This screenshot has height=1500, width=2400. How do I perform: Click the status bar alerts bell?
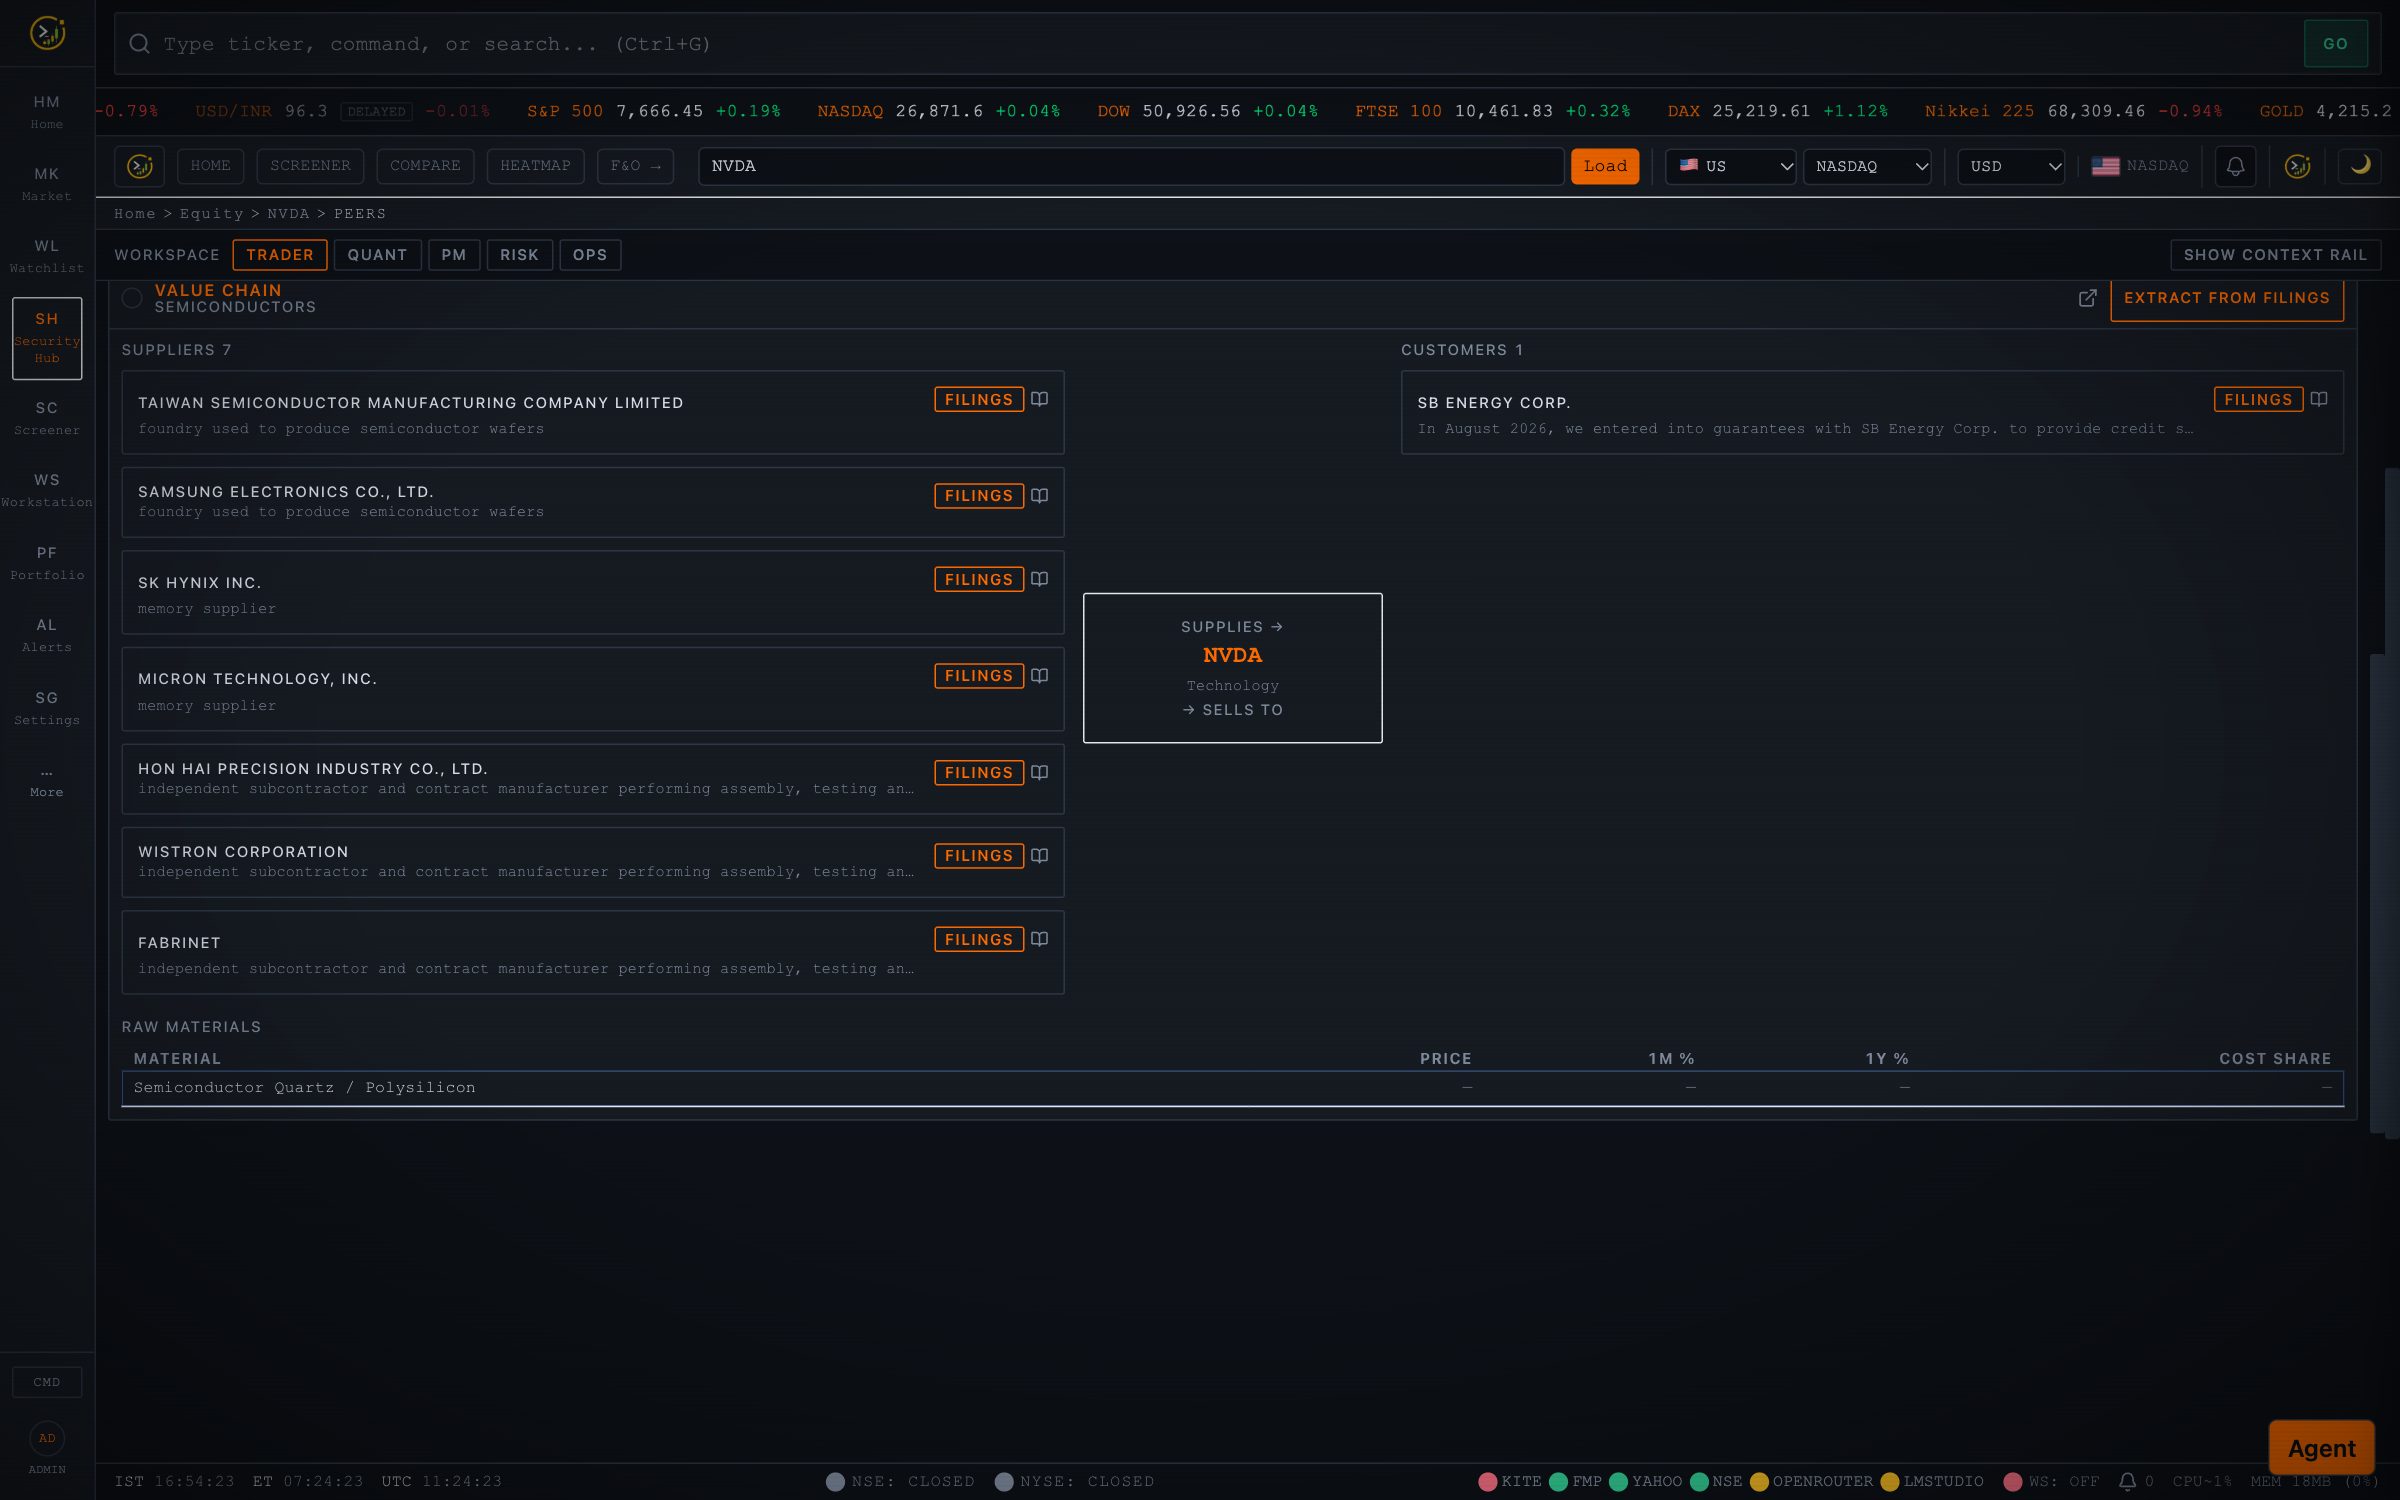pyautogui.click(x=2127, y=1481)
